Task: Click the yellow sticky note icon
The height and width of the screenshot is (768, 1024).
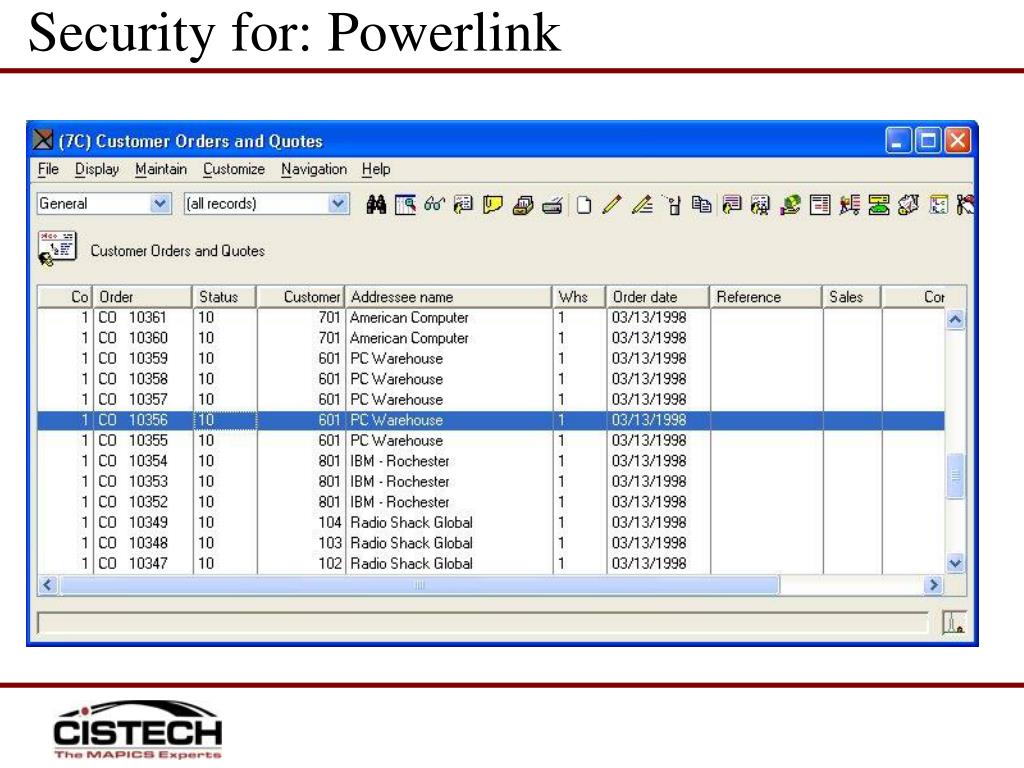Action: pyautogui.click(x=492, y=204)
